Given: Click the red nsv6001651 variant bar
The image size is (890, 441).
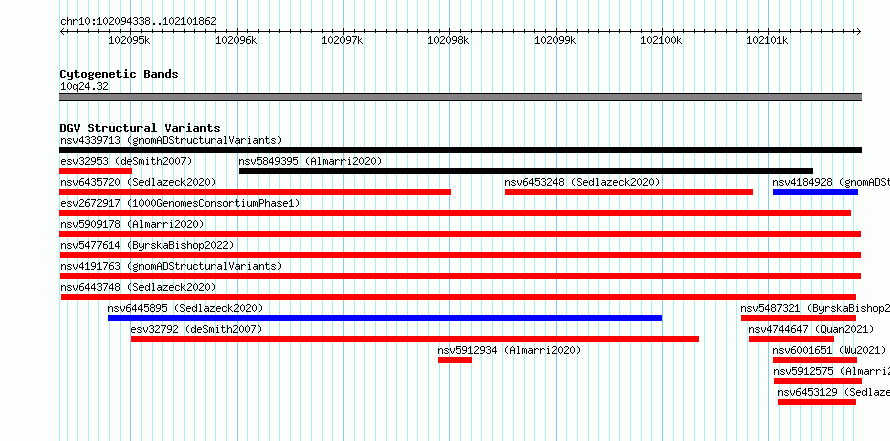Looking at the screenshot, I should click(x=815, y=360).
